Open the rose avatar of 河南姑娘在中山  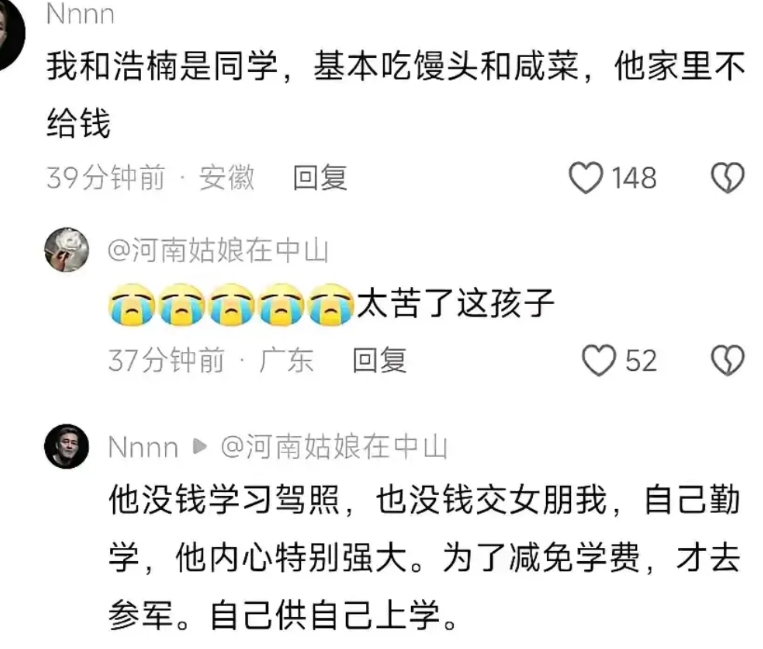(x=67, y=250)
